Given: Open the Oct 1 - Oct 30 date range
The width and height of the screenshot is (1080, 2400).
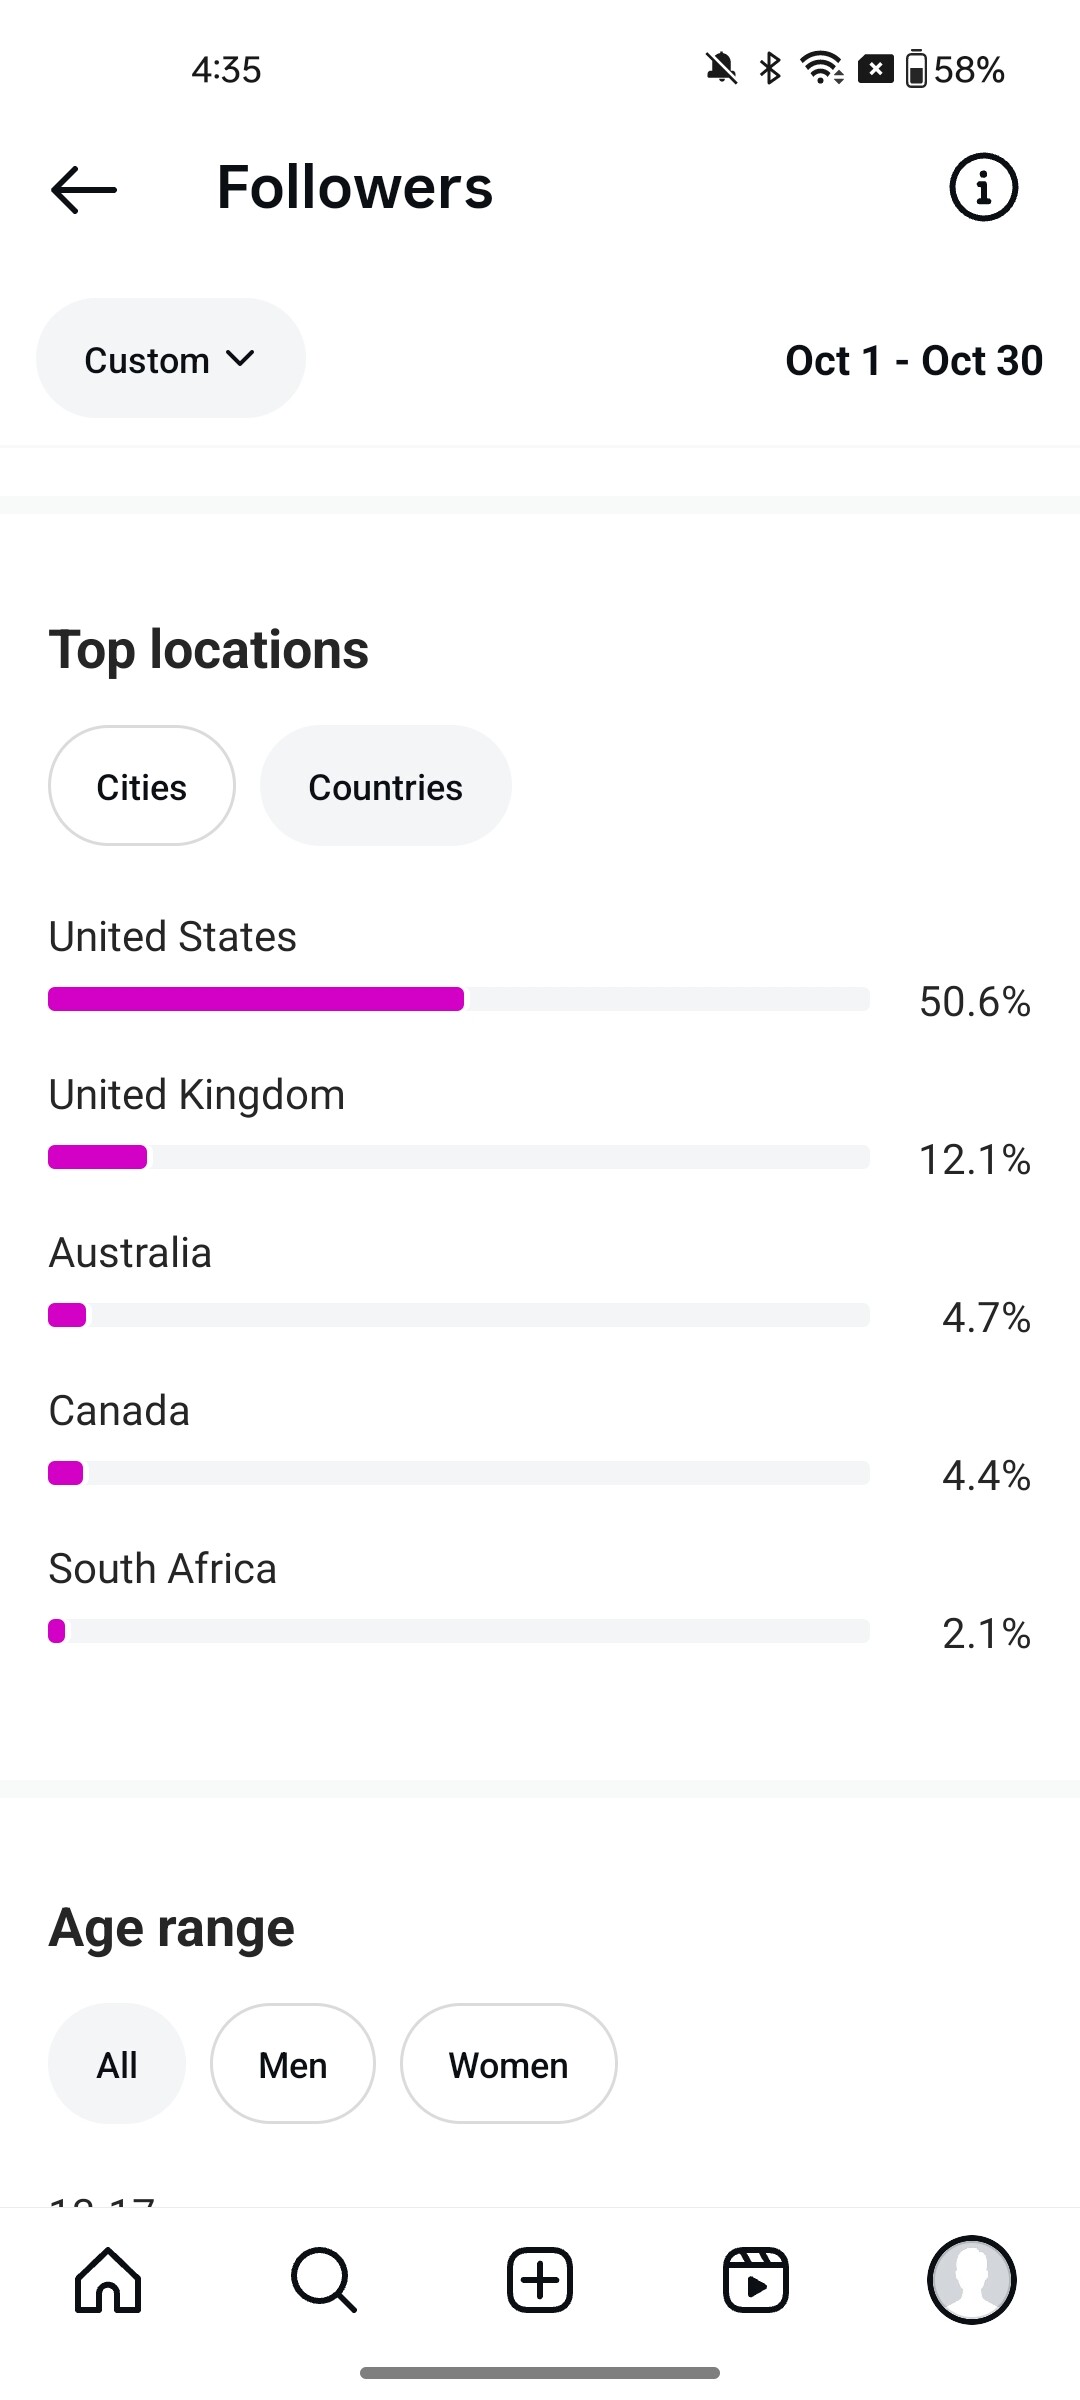Looking at the screenshot, I should click(x=913, y=360).
